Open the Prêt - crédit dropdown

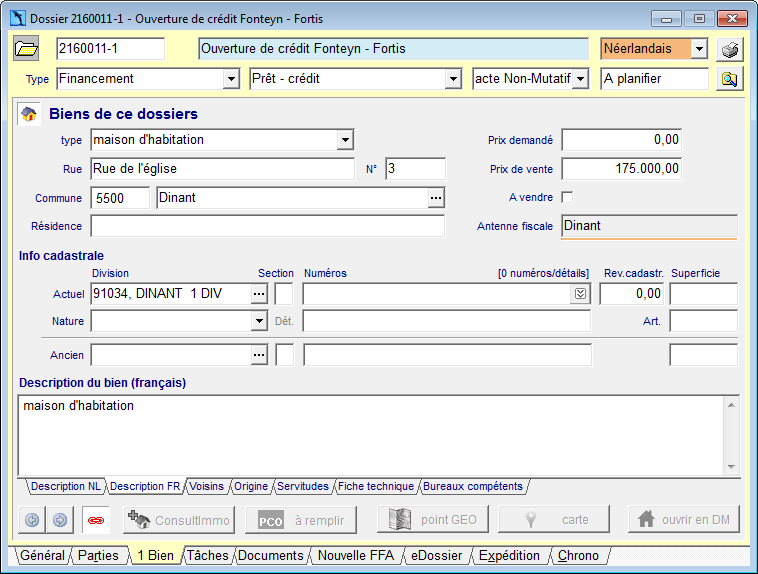pyautogui.click(x=453, y=79)
